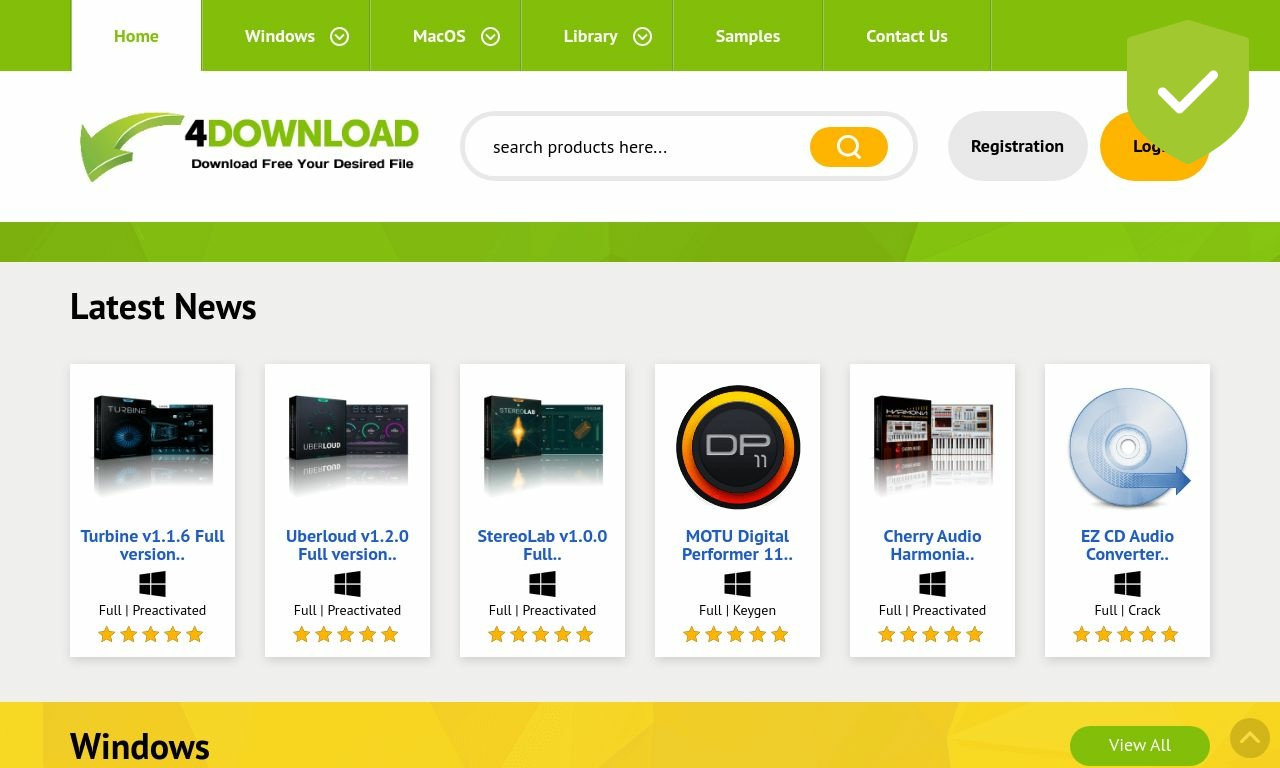Open the Harmonia keyboard product image

932,446
